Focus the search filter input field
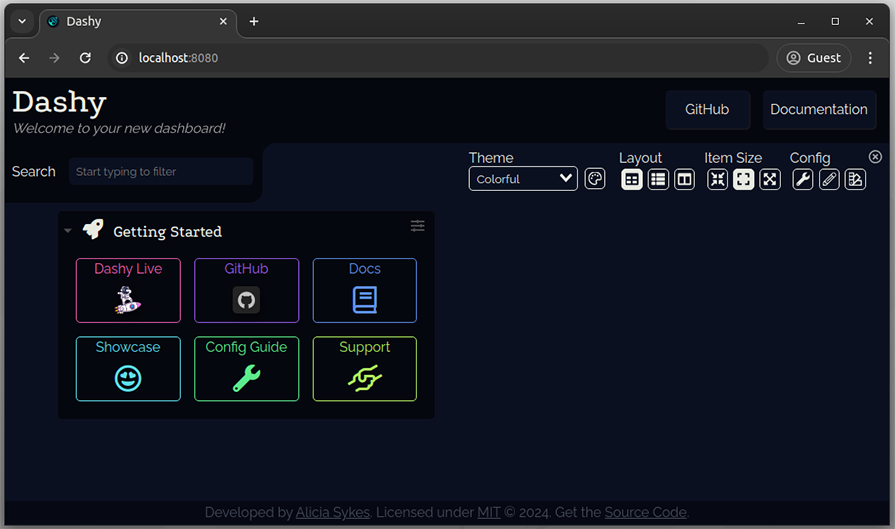 161,172
